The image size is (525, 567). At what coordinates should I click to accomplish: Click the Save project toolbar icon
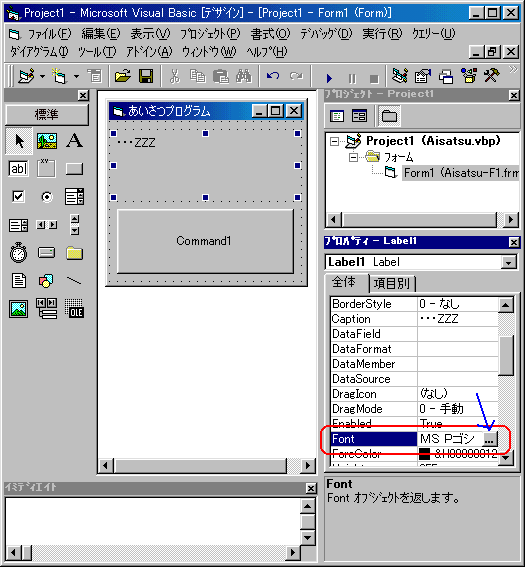[x=146, y=76]
